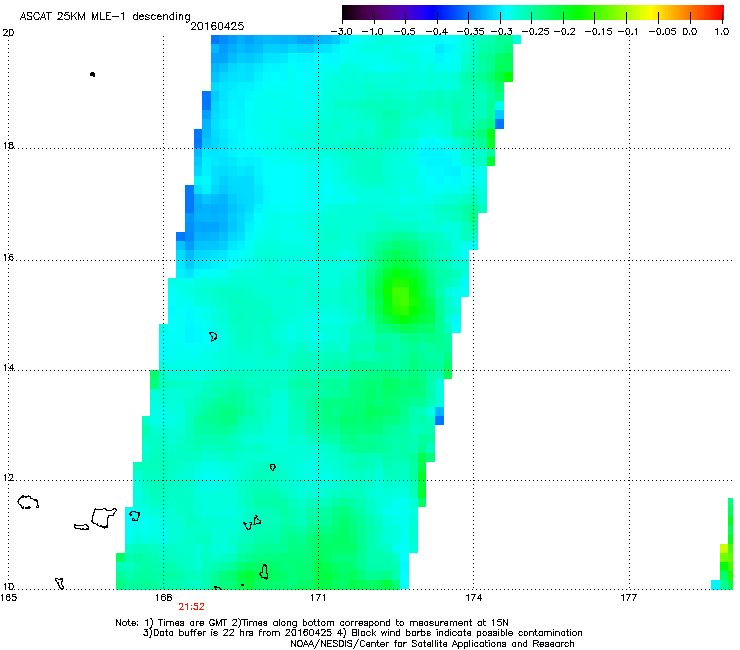Viewport: 740px width, 650px height.
Task: Click the twin island outlines near 11N 169.7E
Action: click(x=252, y=523)
